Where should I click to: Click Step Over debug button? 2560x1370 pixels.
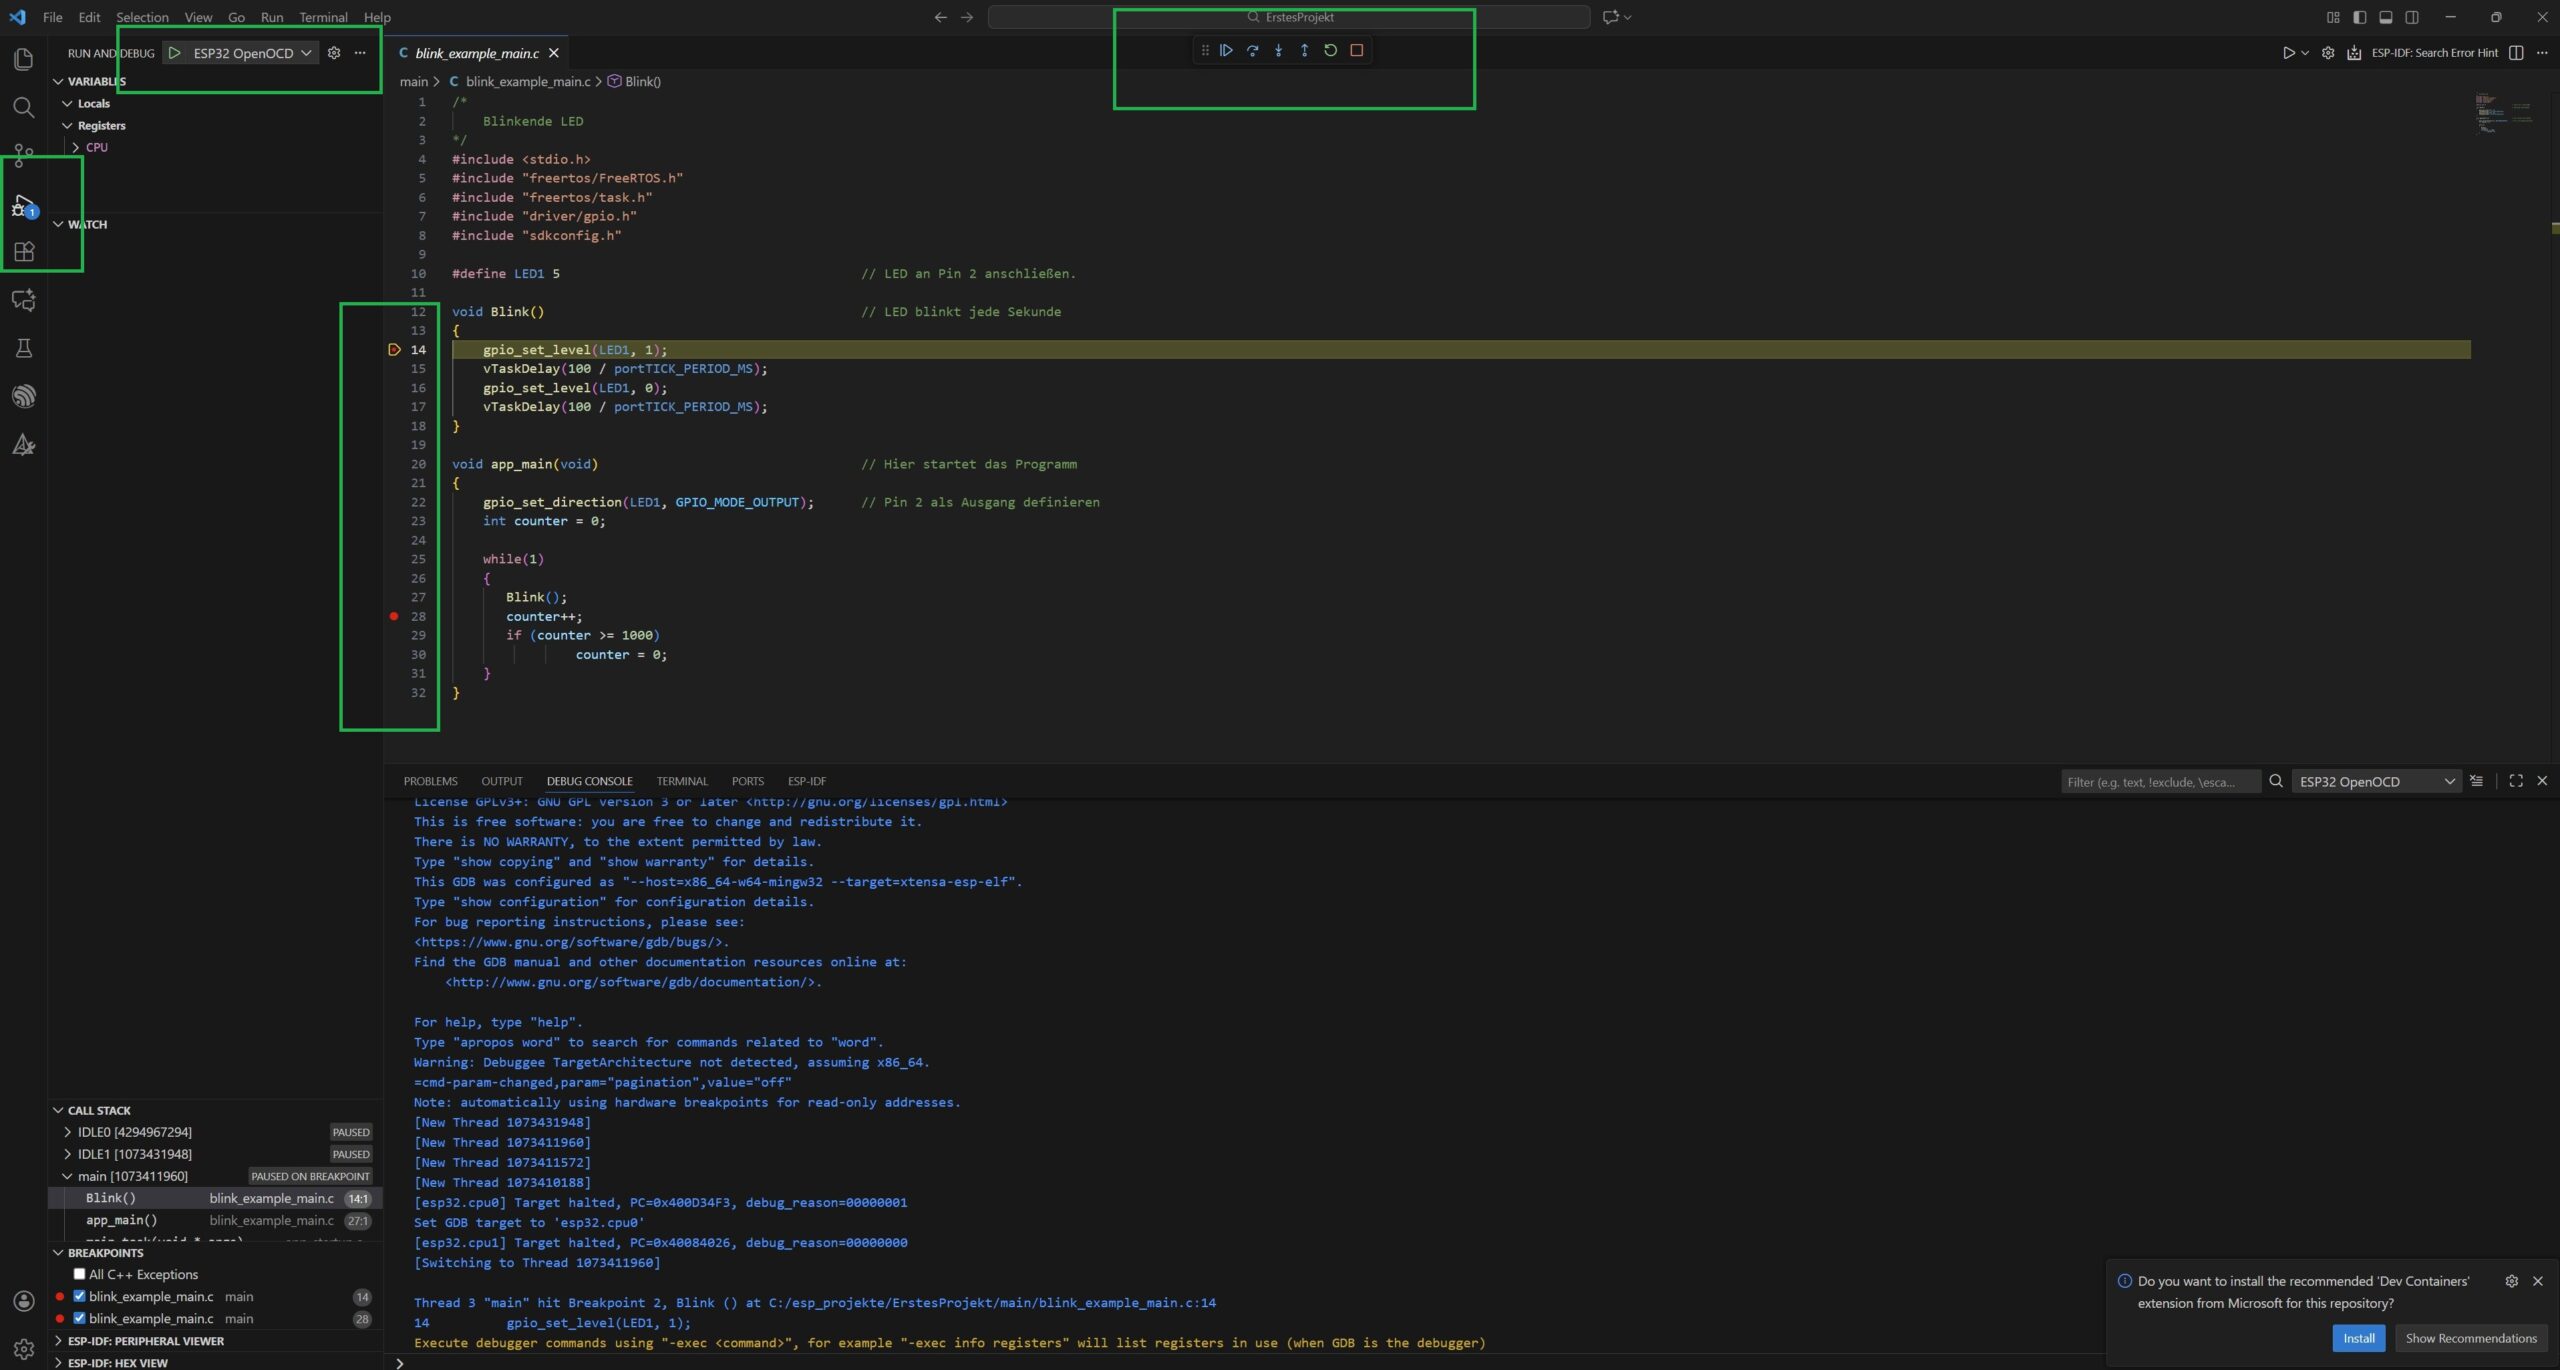[1252, 50]
